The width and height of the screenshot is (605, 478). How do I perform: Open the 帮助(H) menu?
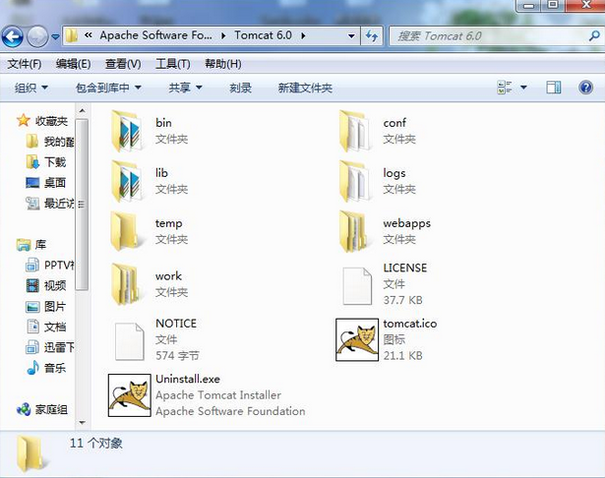click(223, 64)
